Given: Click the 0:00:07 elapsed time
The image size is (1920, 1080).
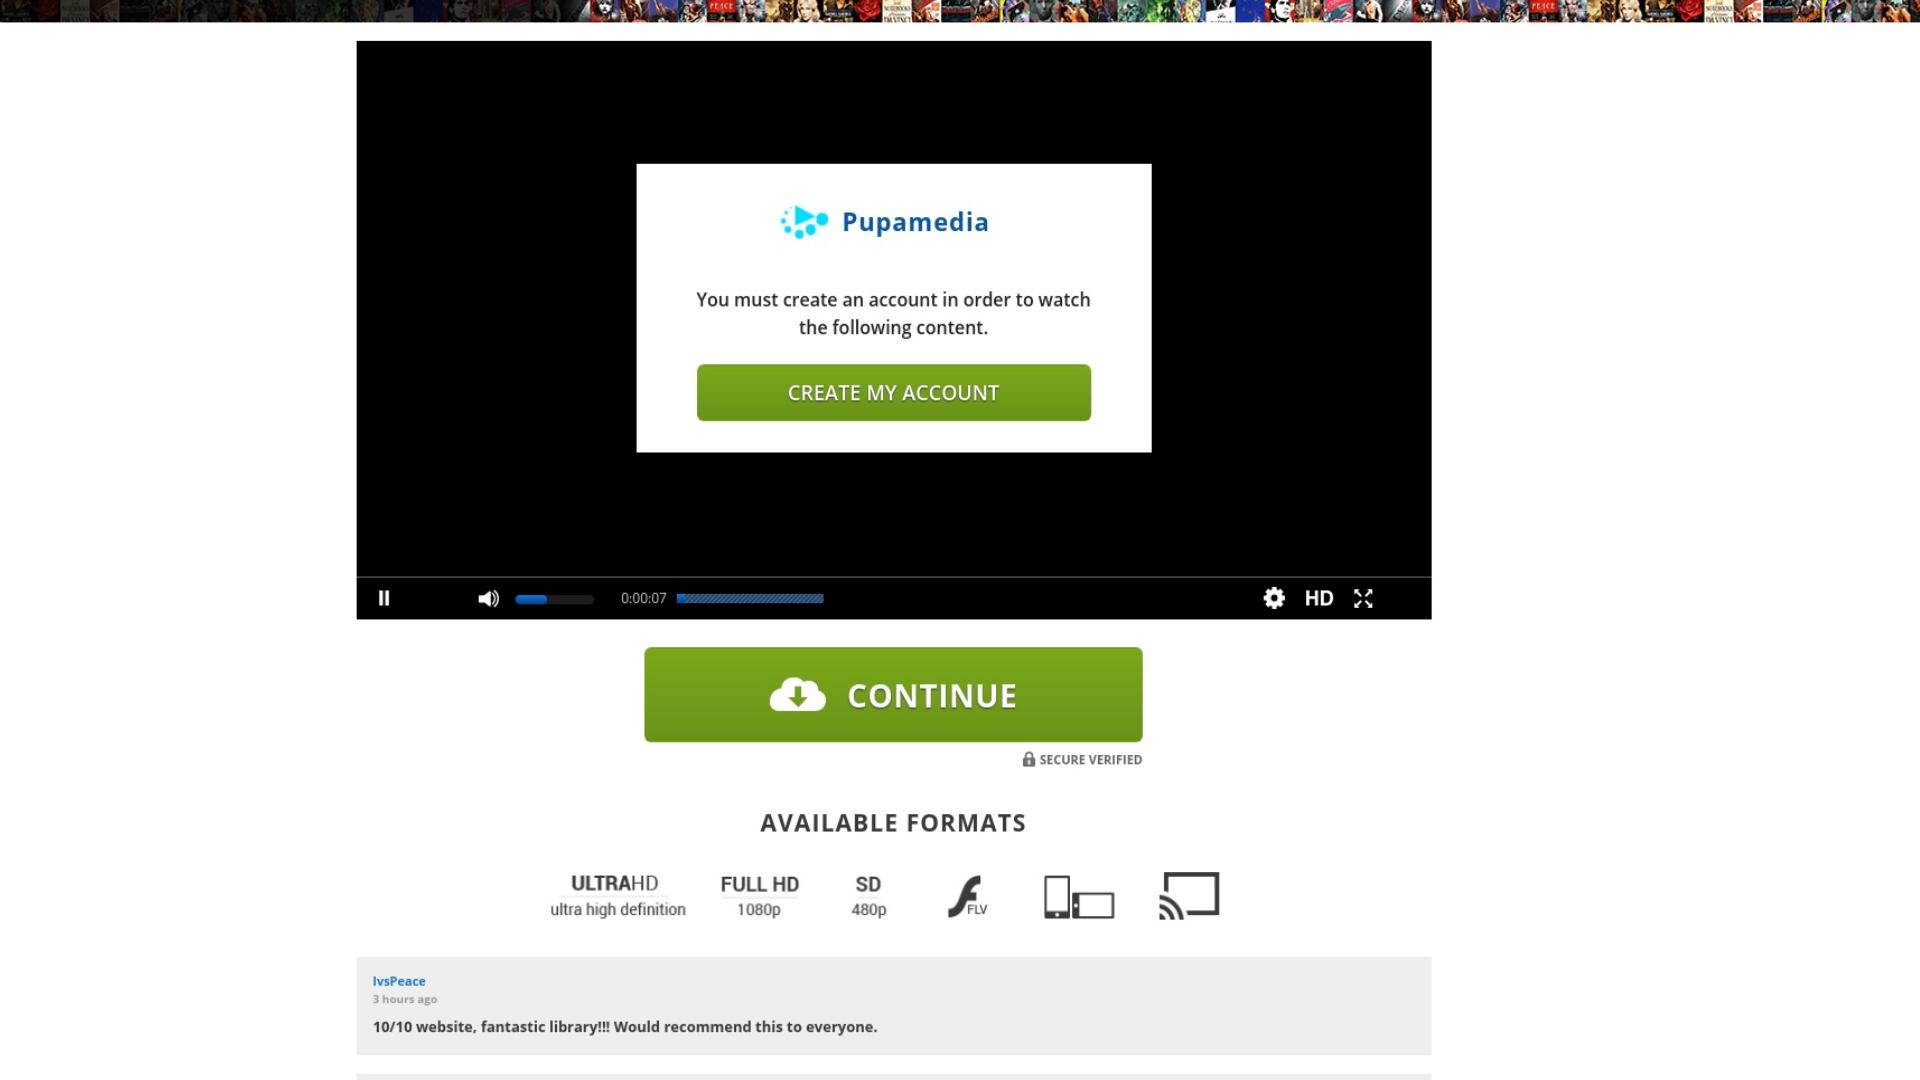Looking at the screenshot, I should click(643, 598).
